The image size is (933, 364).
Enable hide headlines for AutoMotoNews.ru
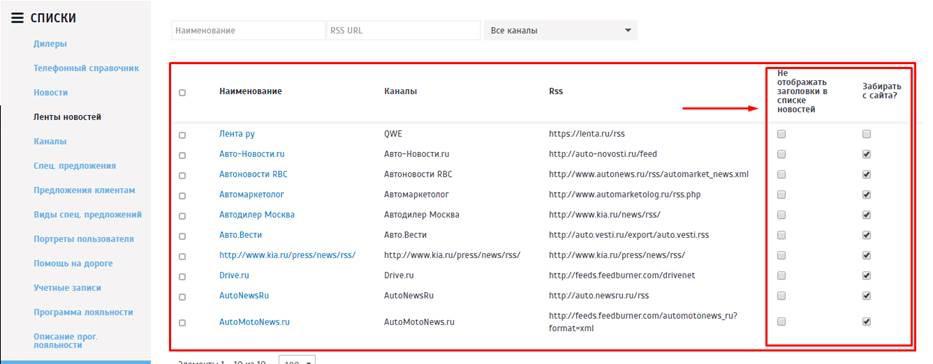(781, 322)
